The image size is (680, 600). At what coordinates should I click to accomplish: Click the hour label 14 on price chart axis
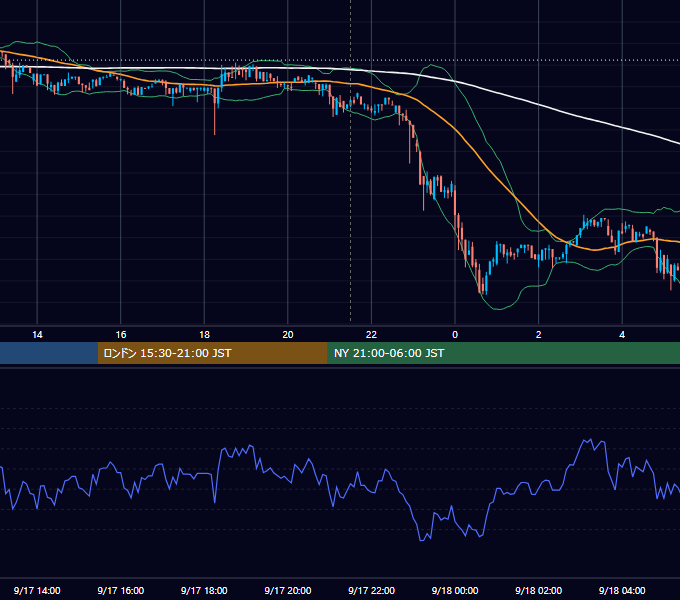[x=37, y=335]
